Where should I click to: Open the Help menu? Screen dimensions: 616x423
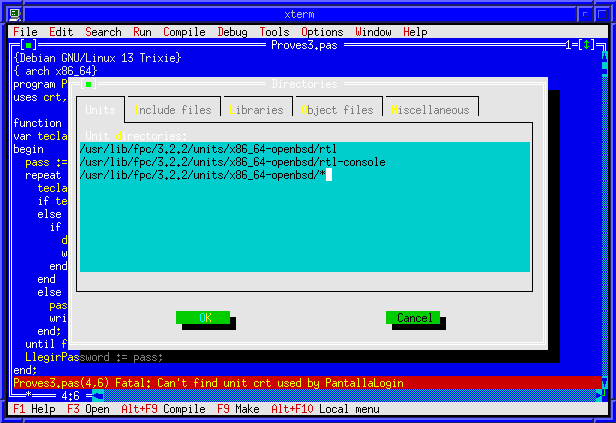pyautogui.click(x=415, y=32)
